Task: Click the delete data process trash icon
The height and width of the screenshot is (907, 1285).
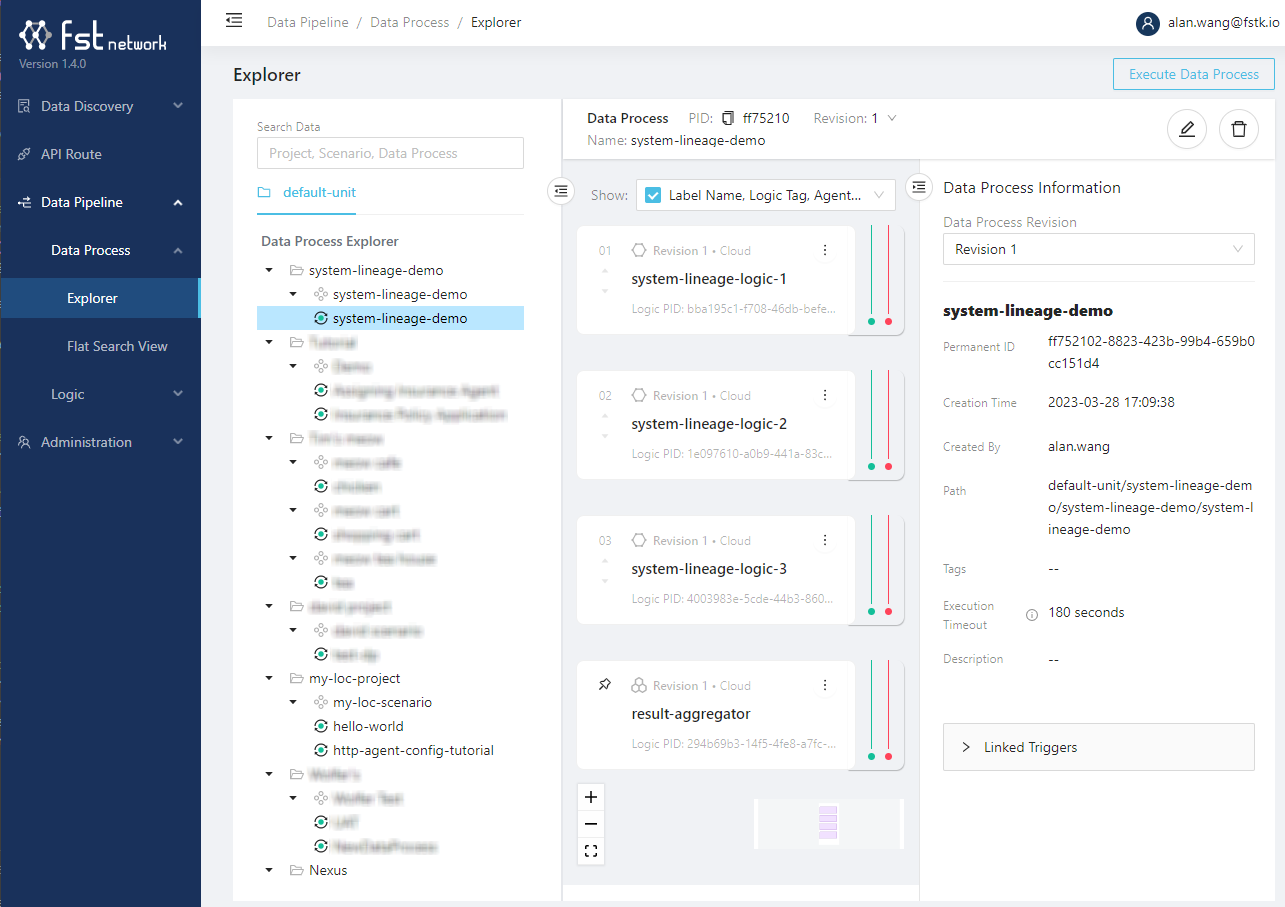Action: 1238,129
